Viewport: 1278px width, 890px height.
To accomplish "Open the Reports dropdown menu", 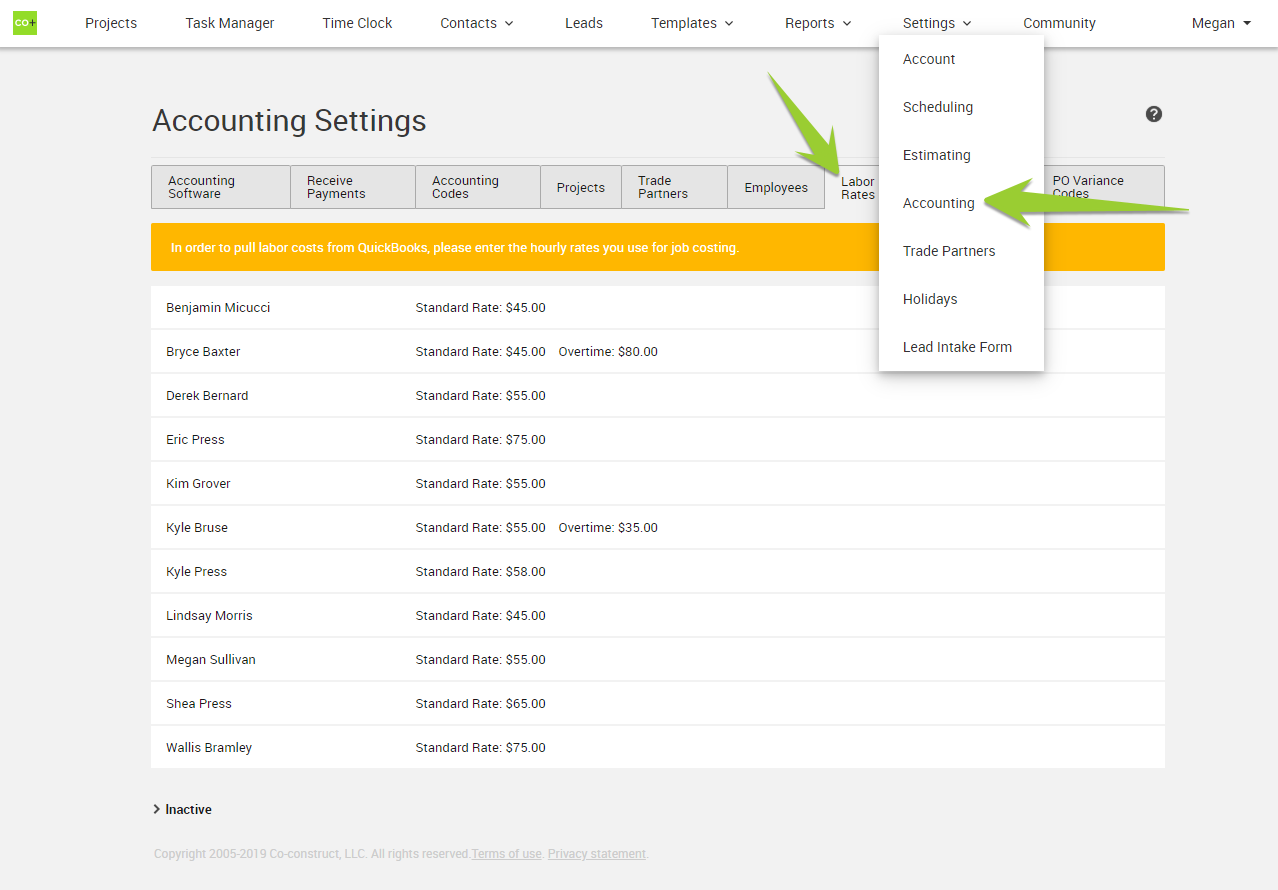I will click(818, 23).
